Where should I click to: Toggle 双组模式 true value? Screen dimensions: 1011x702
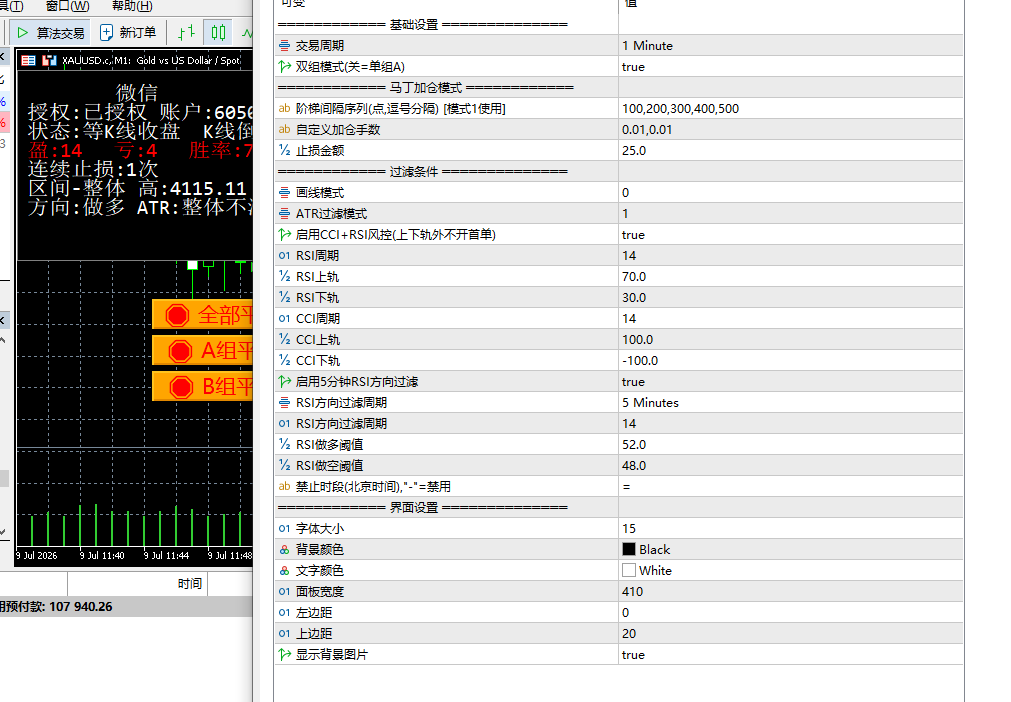click(790, 67)
